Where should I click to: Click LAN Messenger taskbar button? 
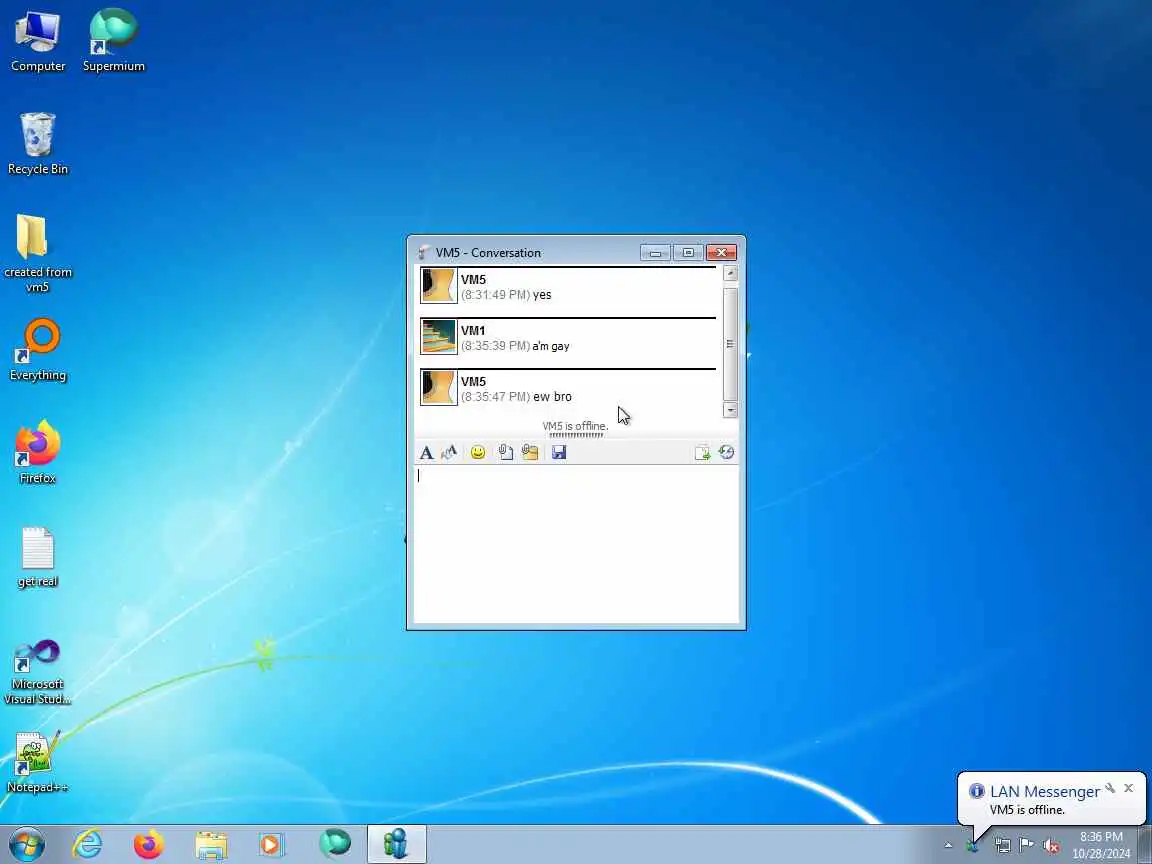tap(397, 844)
